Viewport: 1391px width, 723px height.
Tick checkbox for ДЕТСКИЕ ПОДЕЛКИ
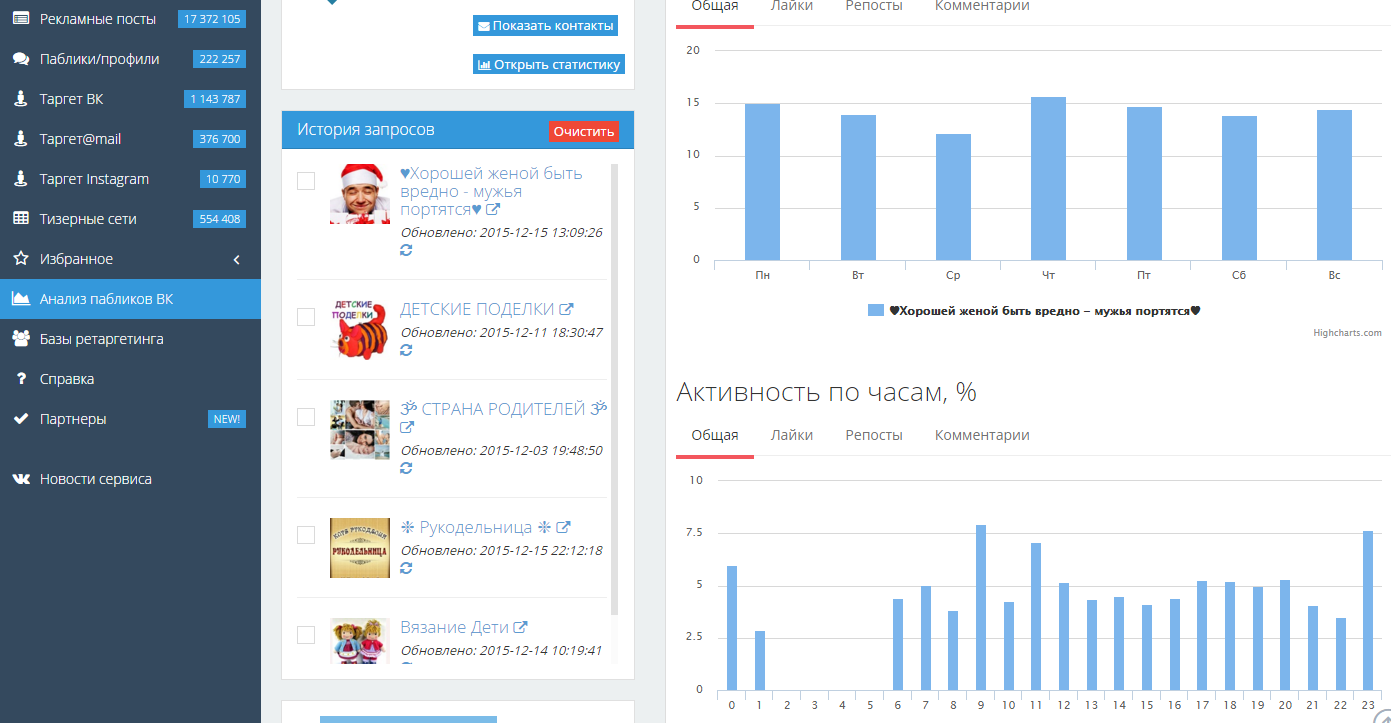point(306,317)
